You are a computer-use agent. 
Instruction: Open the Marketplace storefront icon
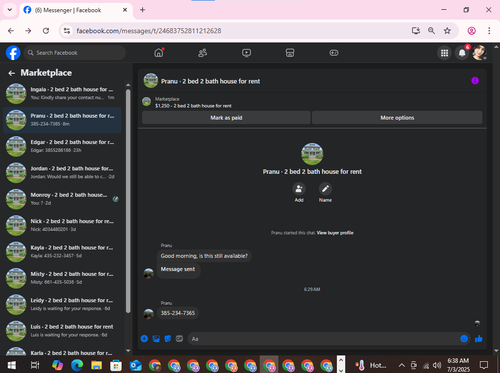[290, 53]
